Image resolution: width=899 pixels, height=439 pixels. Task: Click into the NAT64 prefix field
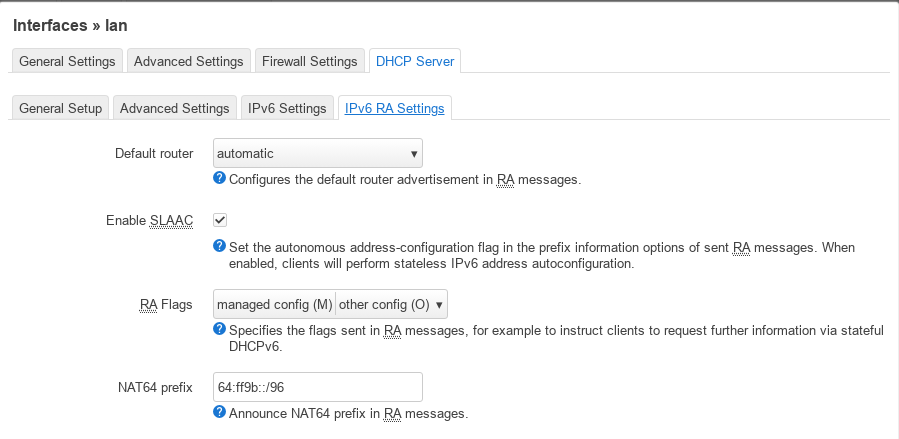tap(318, 387)
